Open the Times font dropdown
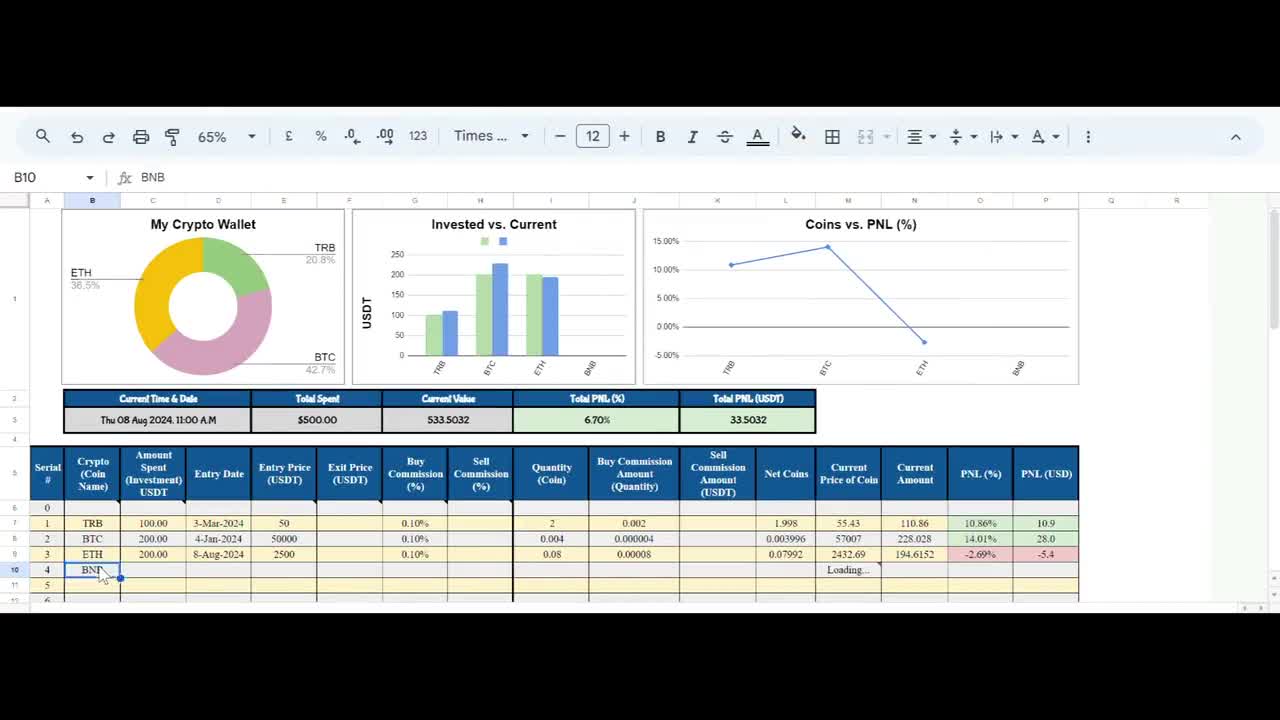The width and height of the screenshot is (1280, 720). click(490, 136)
